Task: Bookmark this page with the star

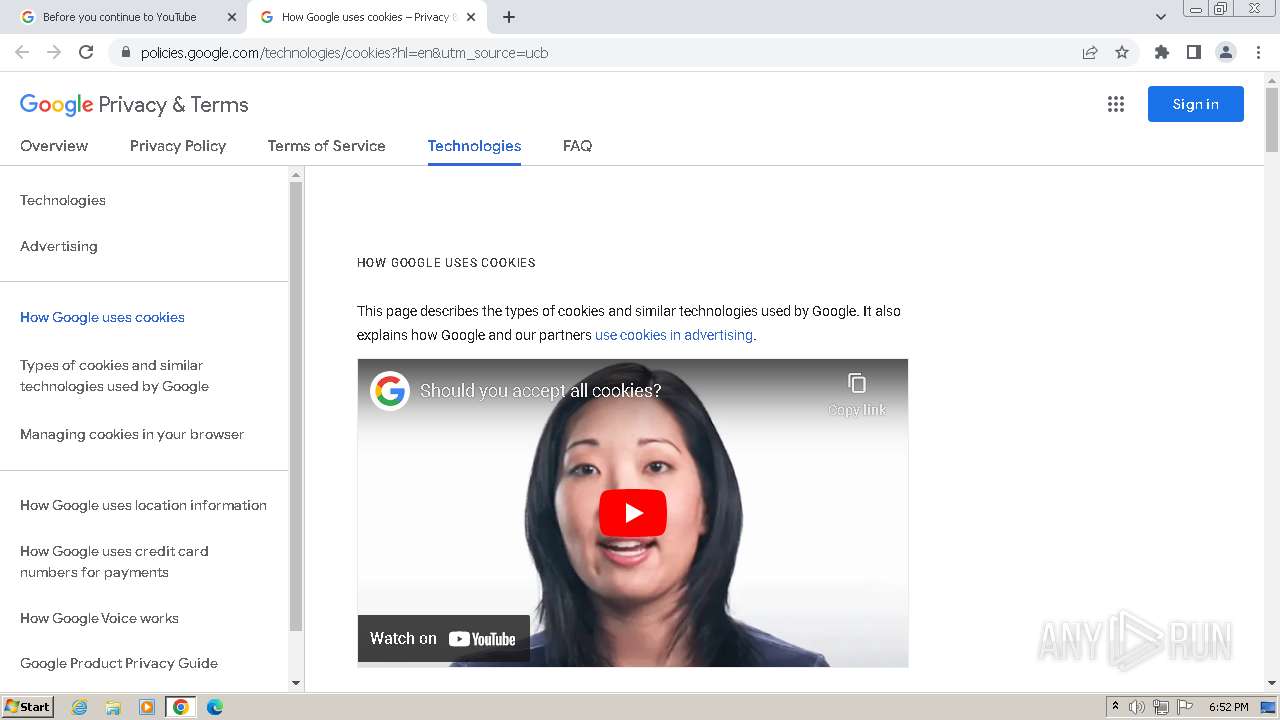Action: coord(1122,53)
